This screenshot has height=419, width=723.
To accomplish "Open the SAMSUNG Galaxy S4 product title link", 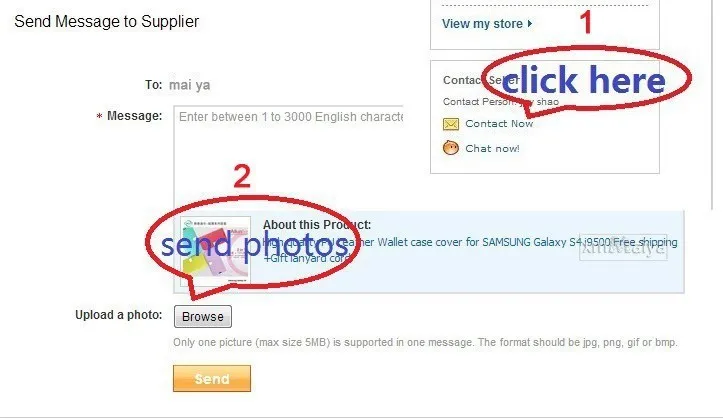I will click(x=470, y=249).
